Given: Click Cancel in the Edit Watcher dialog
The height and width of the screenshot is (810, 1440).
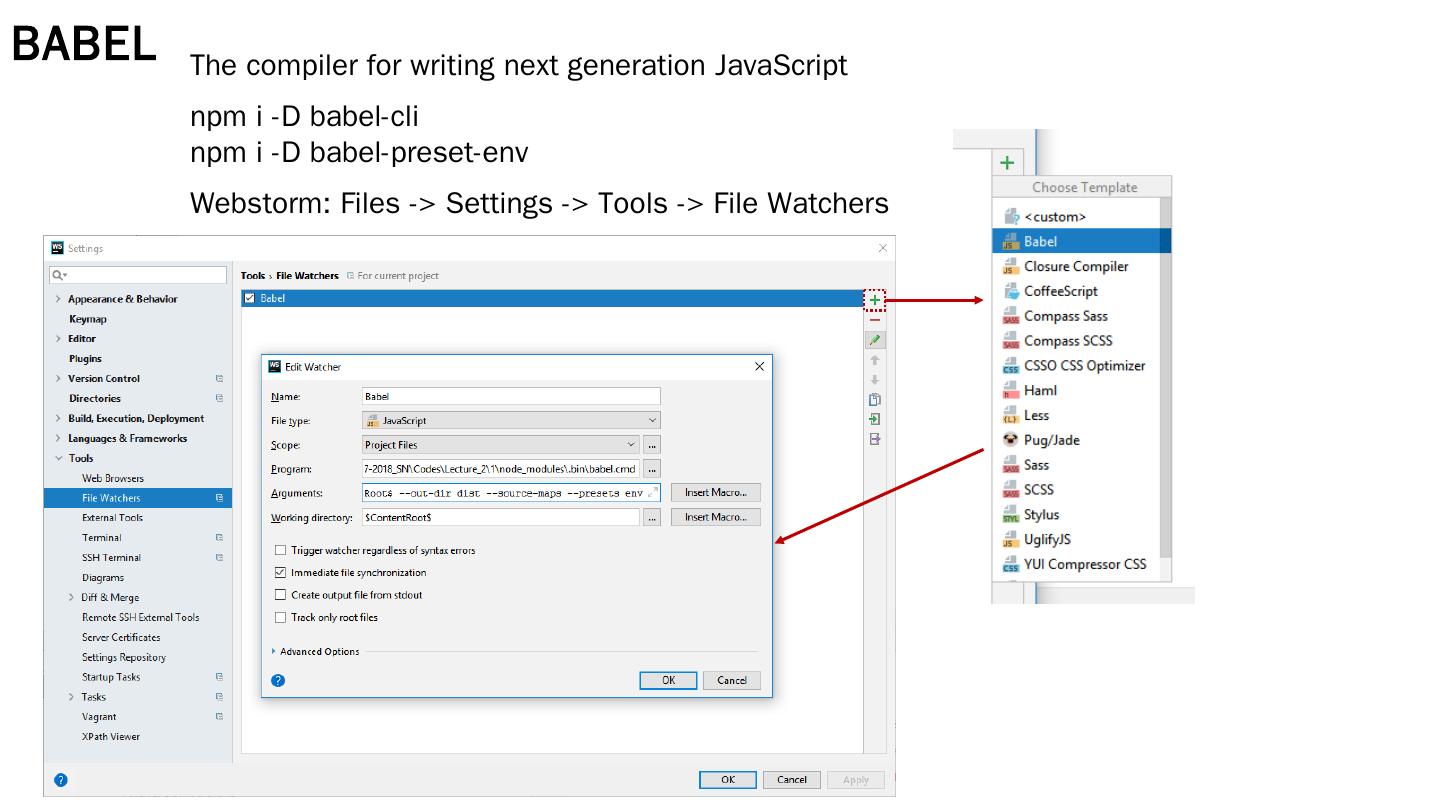Looking at the screenshot, I should click(731, 681).
